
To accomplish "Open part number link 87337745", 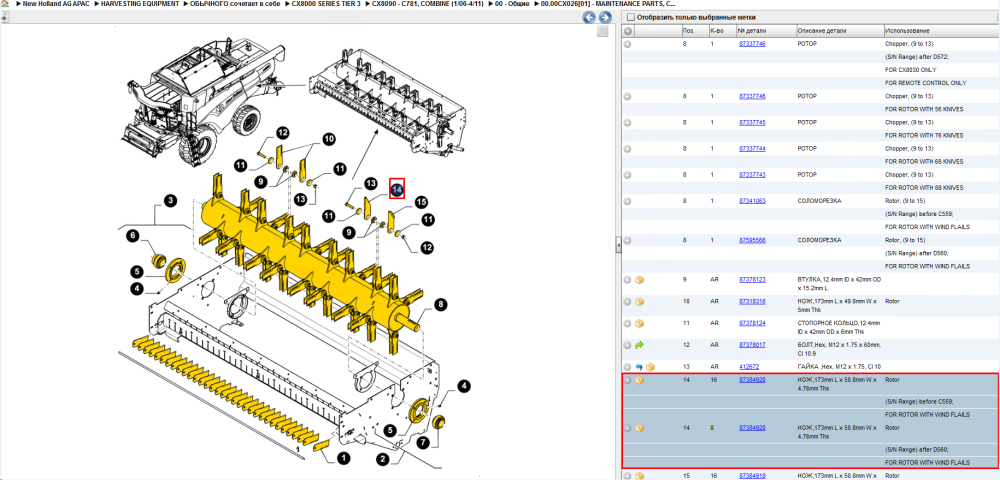I will pyautogui.click(x=752, y=122).
